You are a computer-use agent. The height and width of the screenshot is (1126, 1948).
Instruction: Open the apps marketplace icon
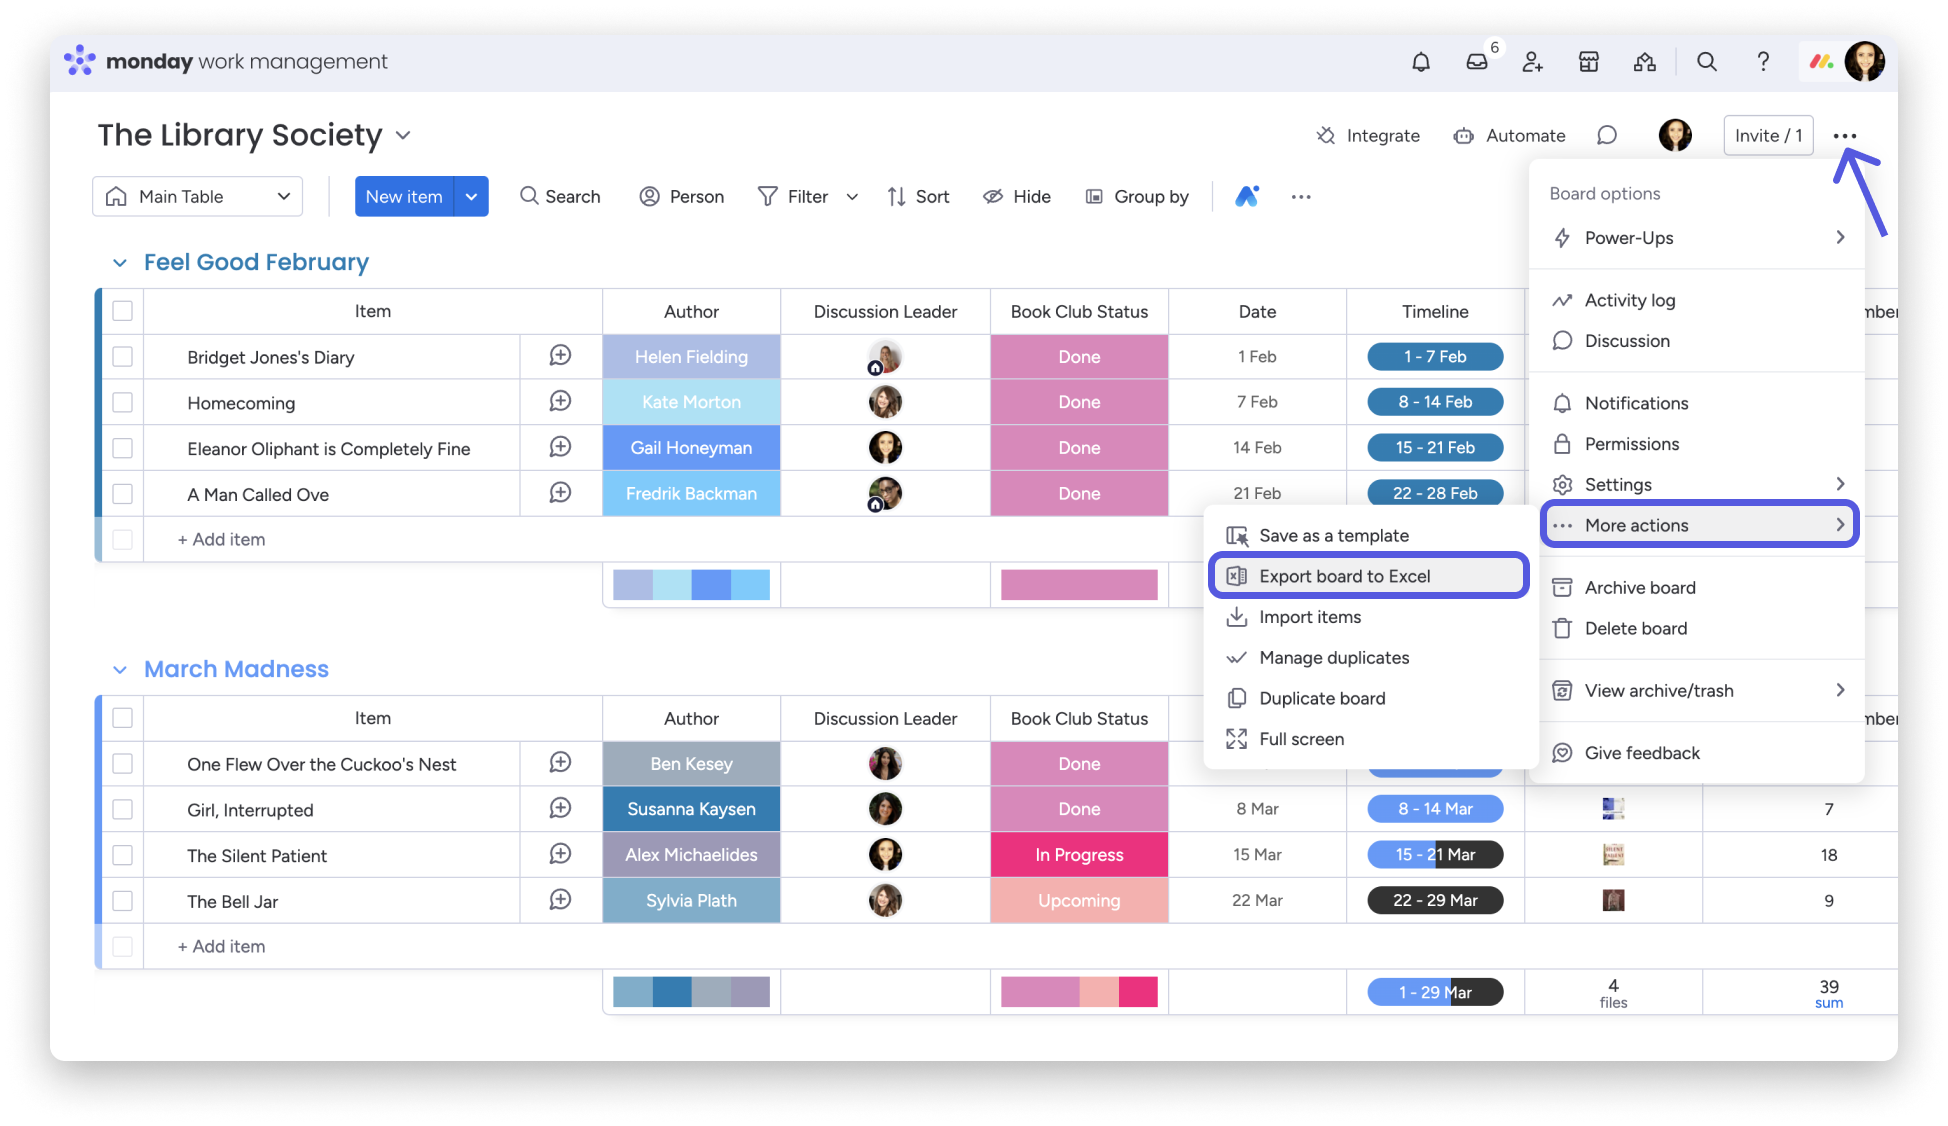point(1588,62)
